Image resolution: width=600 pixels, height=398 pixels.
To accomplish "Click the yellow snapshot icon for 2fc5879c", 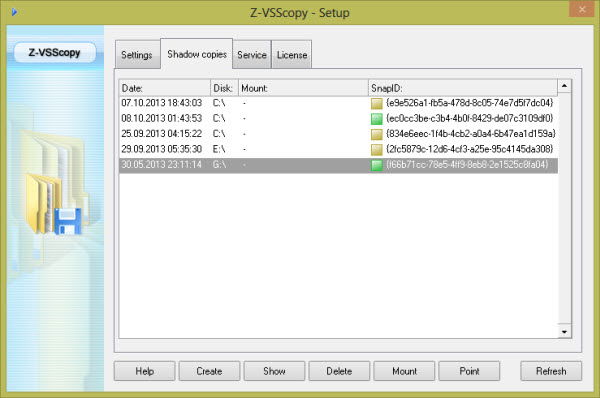I will [x=377, y=150].
